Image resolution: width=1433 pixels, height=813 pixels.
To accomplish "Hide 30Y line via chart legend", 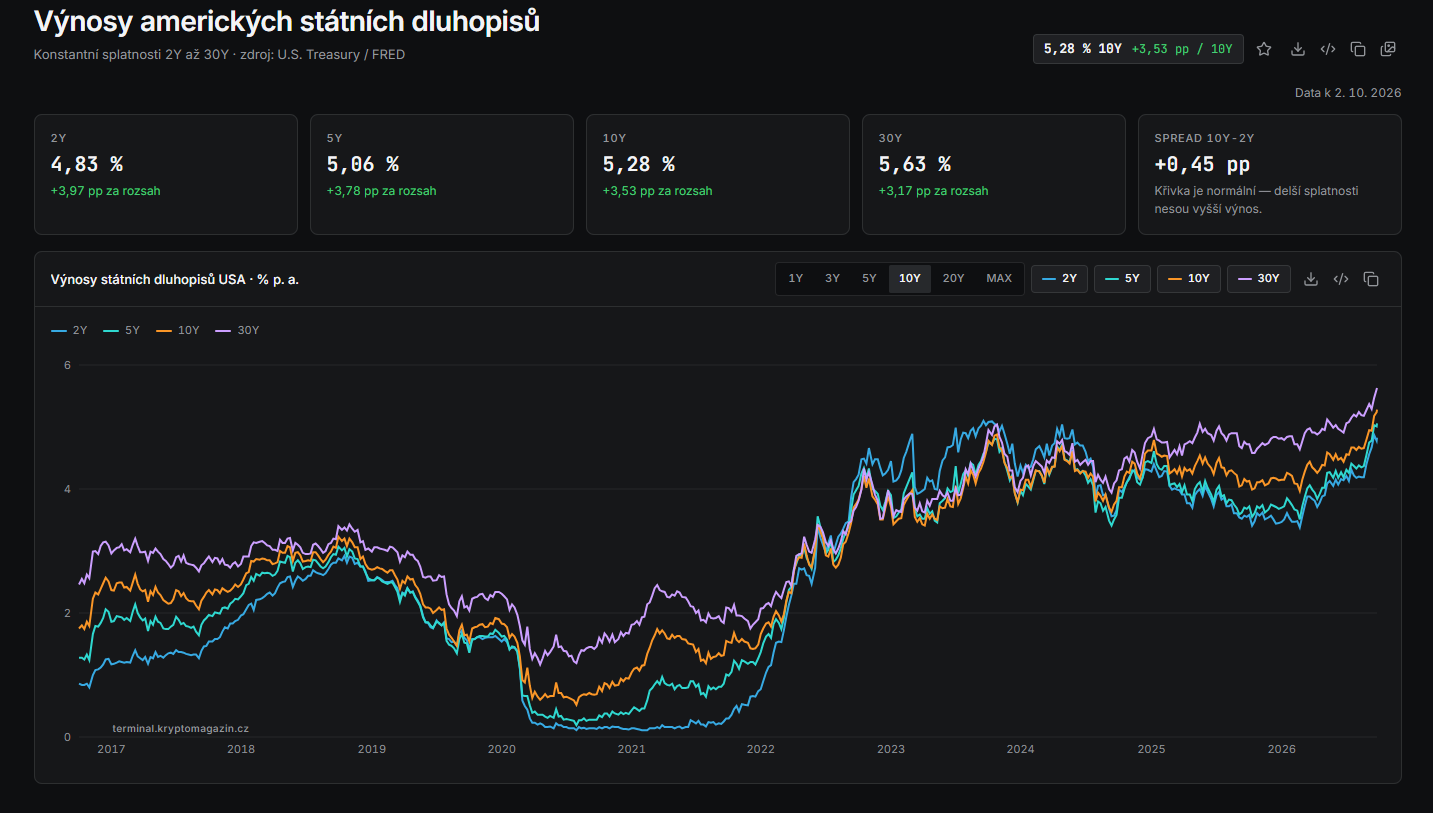I will (237, 330).
